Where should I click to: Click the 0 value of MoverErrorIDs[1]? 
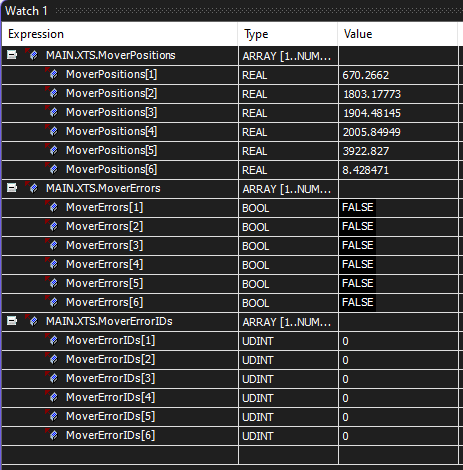345,341
